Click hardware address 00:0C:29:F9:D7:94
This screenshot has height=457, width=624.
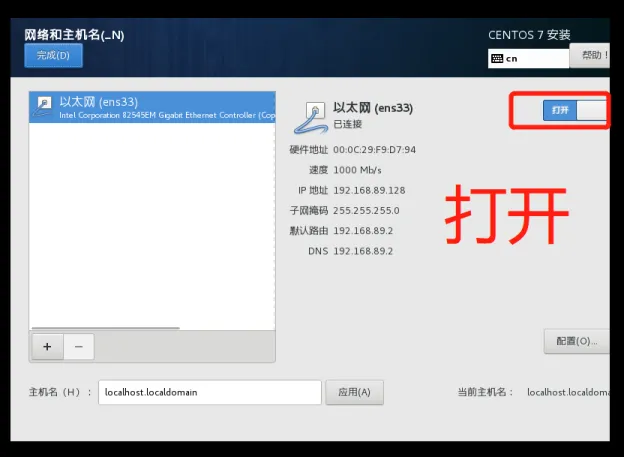[x=374, y=150]
